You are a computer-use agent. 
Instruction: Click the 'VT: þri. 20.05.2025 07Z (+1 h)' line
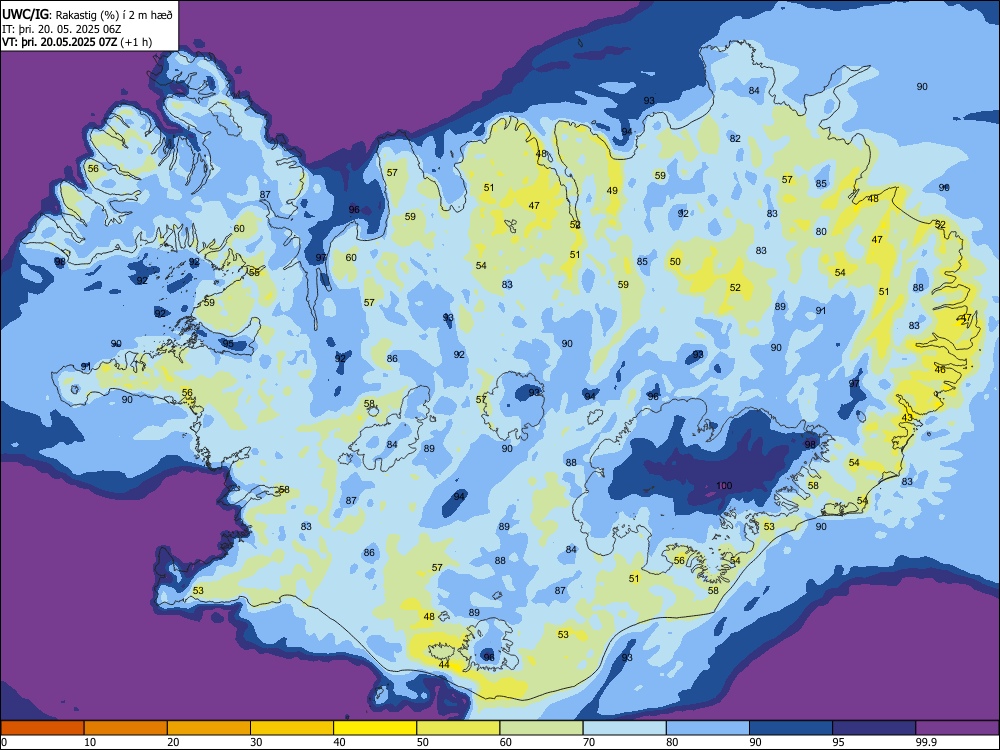pyautogui.click(x=77, y=42)
